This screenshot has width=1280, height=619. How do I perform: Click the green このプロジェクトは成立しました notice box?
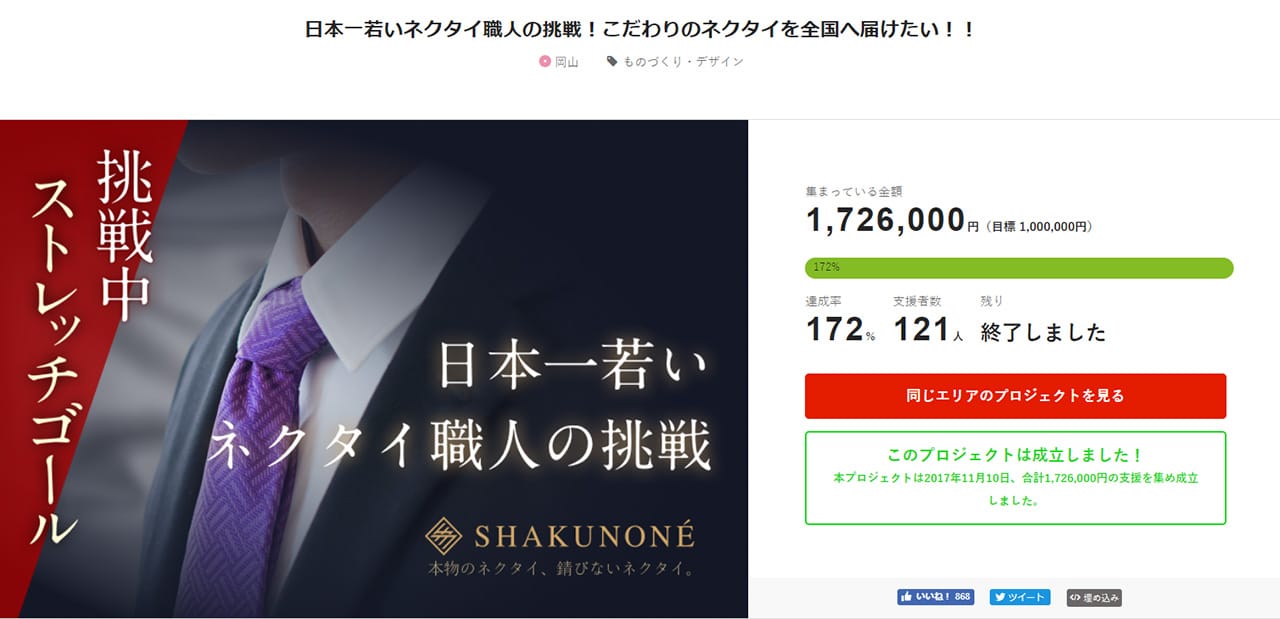coord(1015,478)
